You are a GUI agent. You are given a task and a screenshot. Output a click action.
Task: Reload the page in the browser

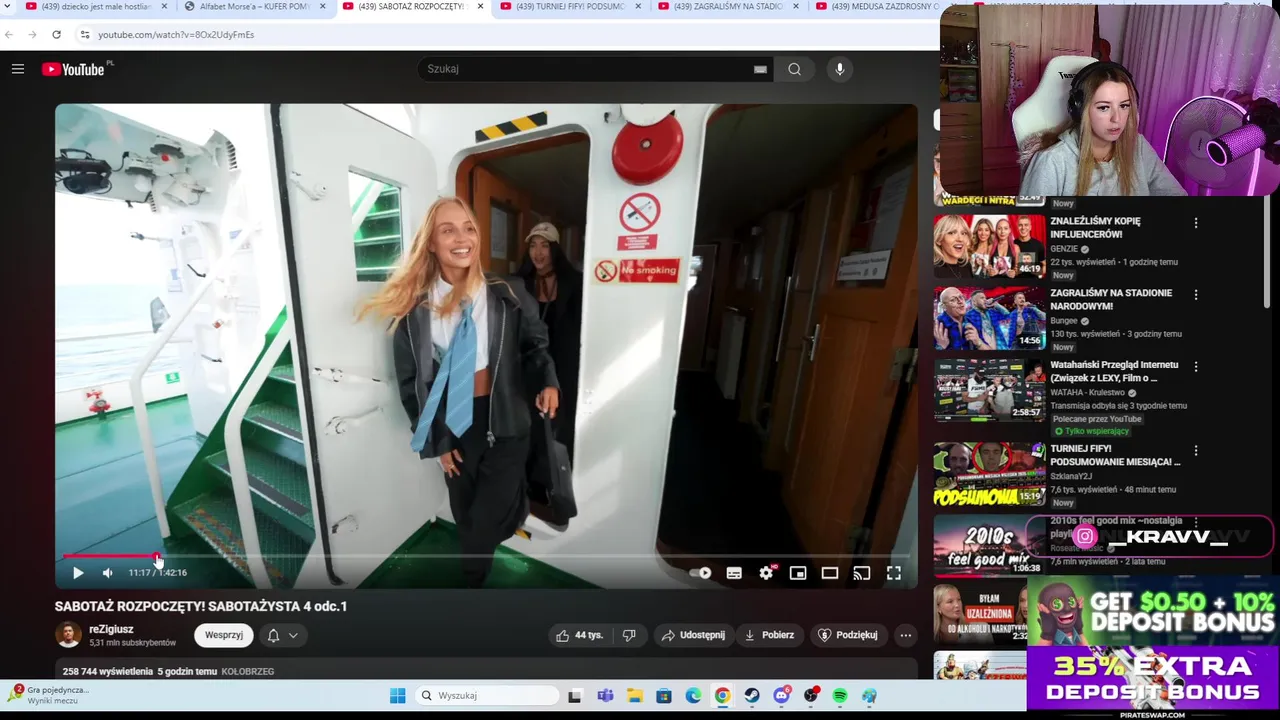pyautogui.click(x=56, y=34)
